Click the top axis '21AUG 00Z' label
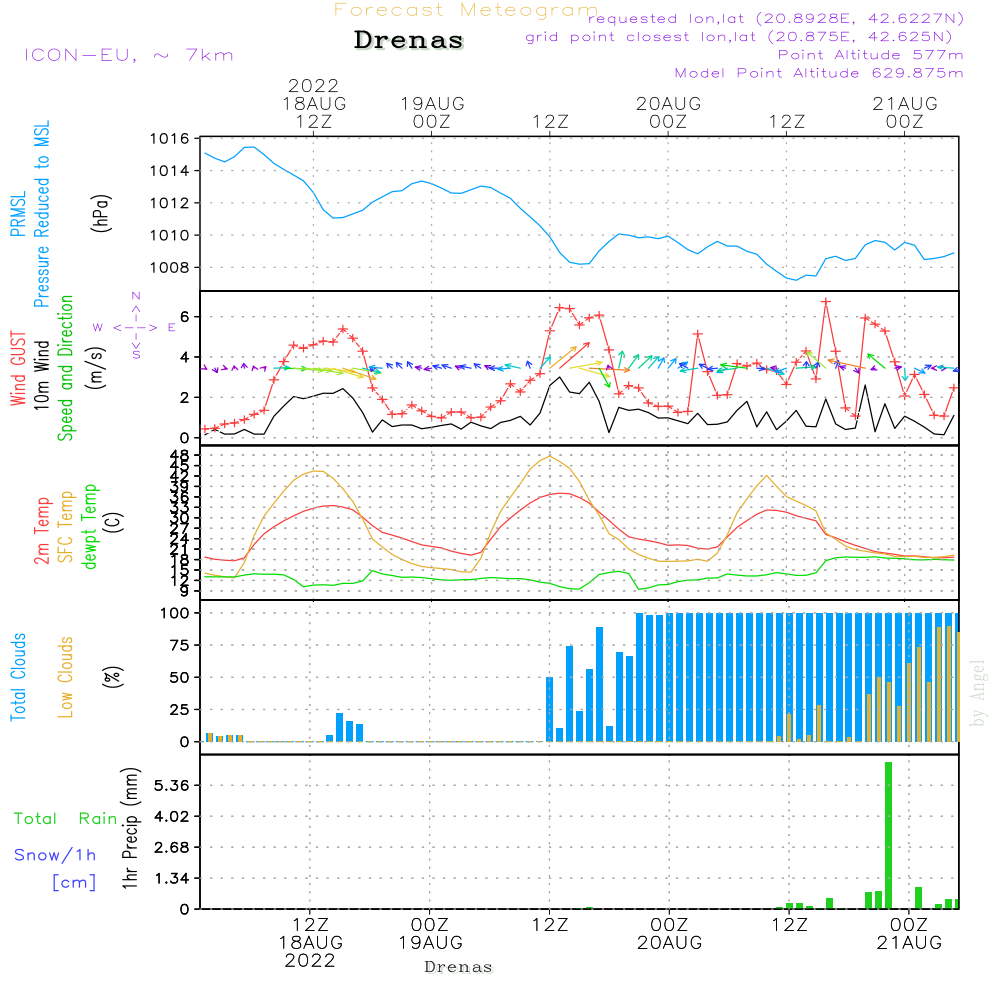 coord(905,112)
